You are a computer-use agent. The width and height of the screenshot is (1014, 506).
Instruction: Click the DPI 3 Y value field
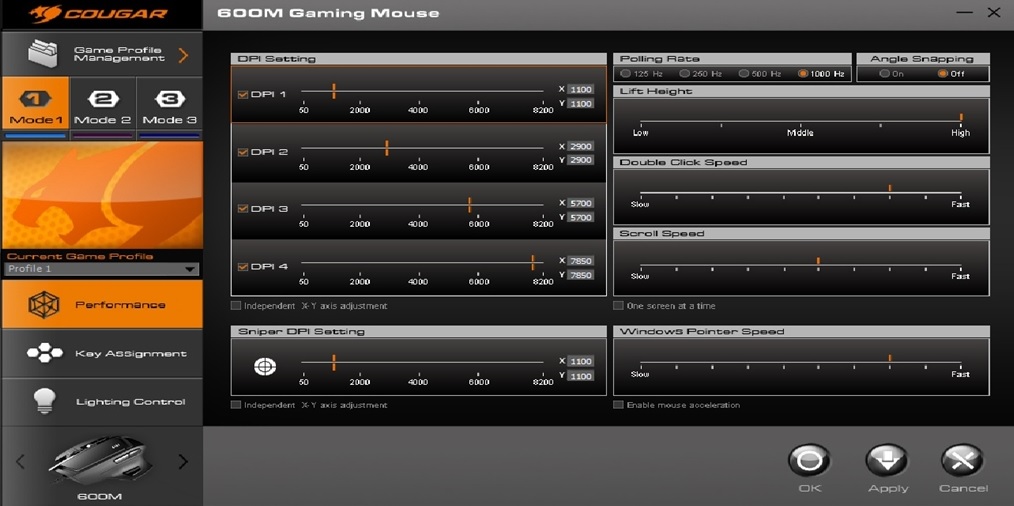[x=581, y=217]
